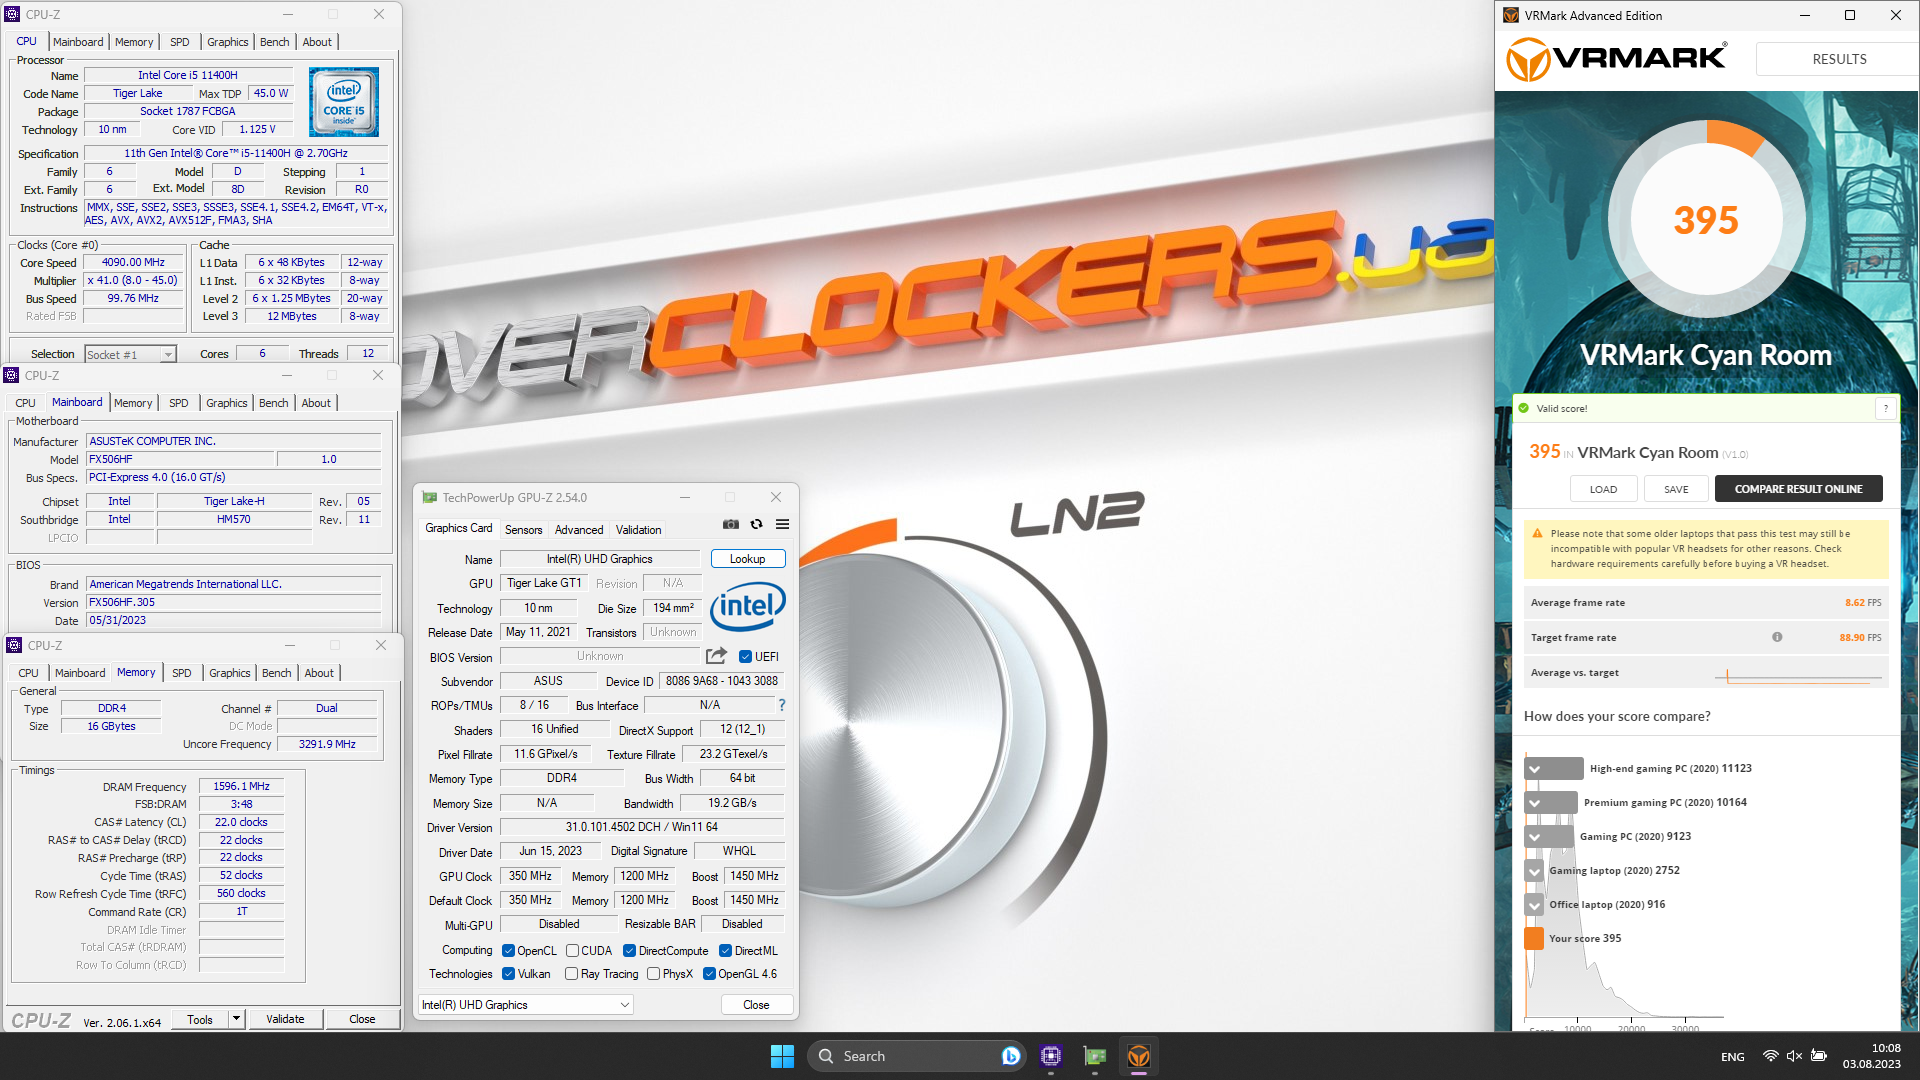The height and width of the screenshot is (1080, 1920).
Task: Click Close button in CPU-Z footer
Action: point(362,1019)
